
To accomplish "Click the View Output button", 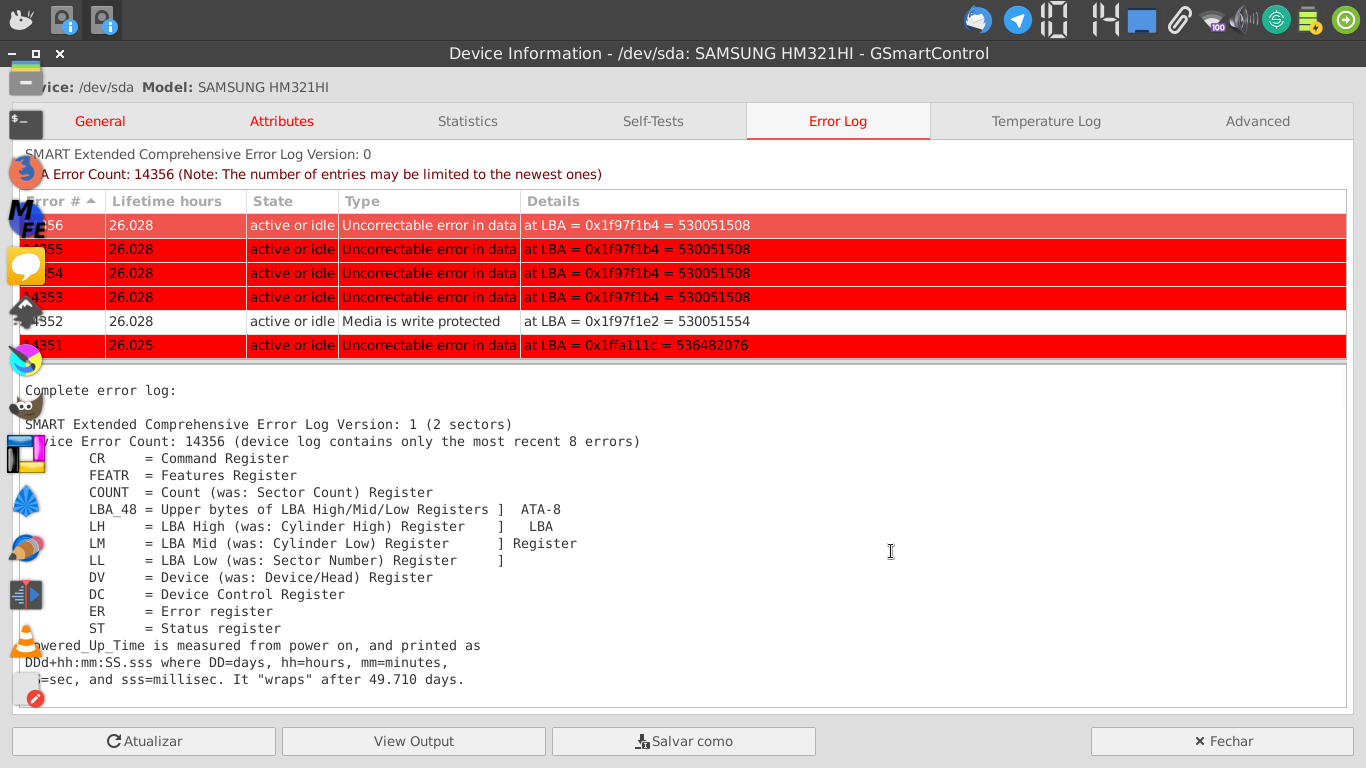I will coord(414,741).
